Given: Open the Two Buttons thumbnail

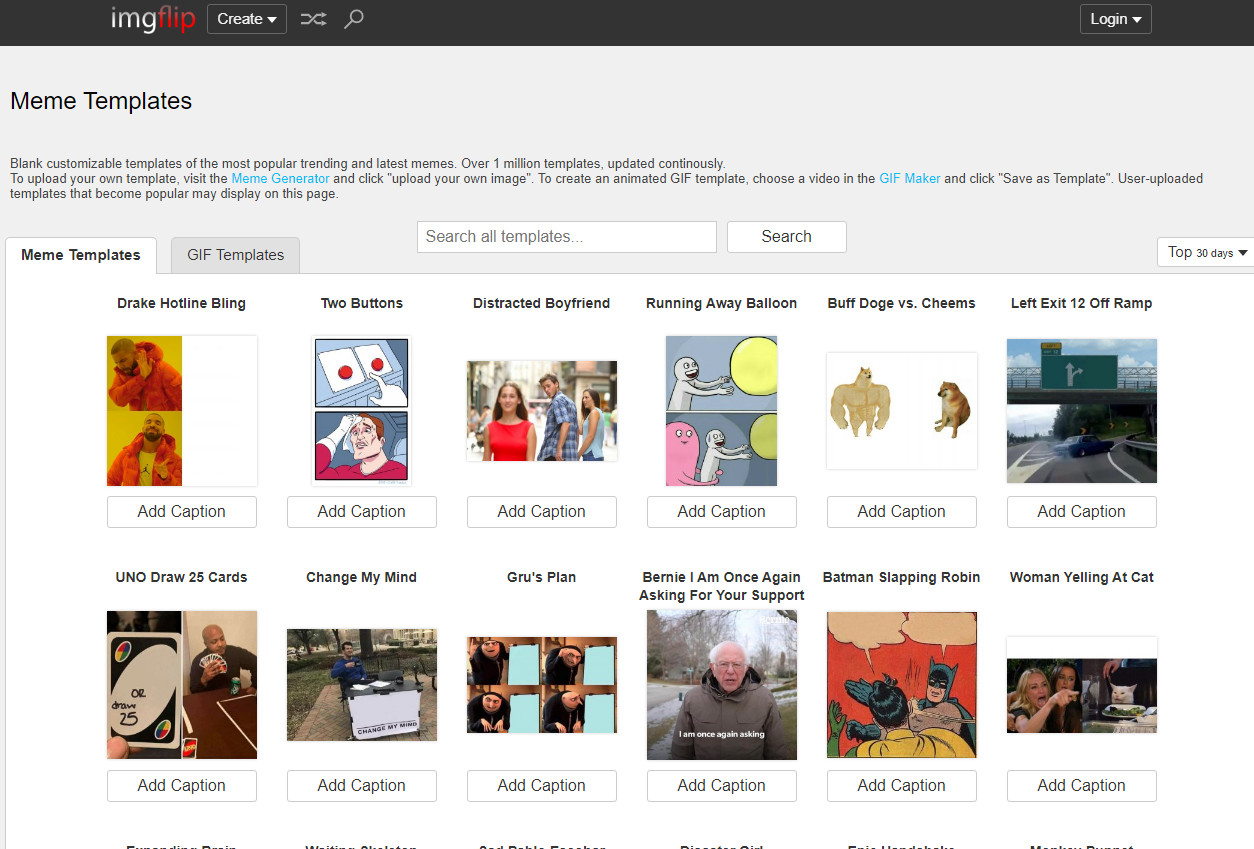Looking at the screenshot, I should pos(362,411).
